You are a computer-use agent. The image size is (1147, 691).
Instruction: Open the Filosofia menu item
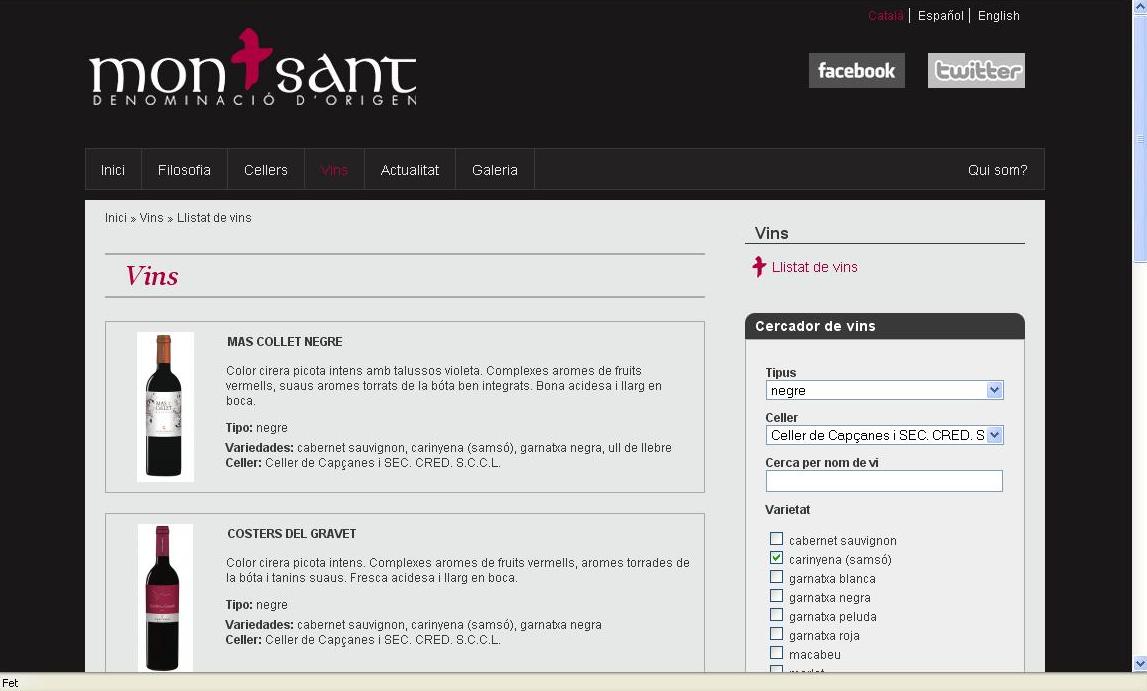tap(184, 170)
